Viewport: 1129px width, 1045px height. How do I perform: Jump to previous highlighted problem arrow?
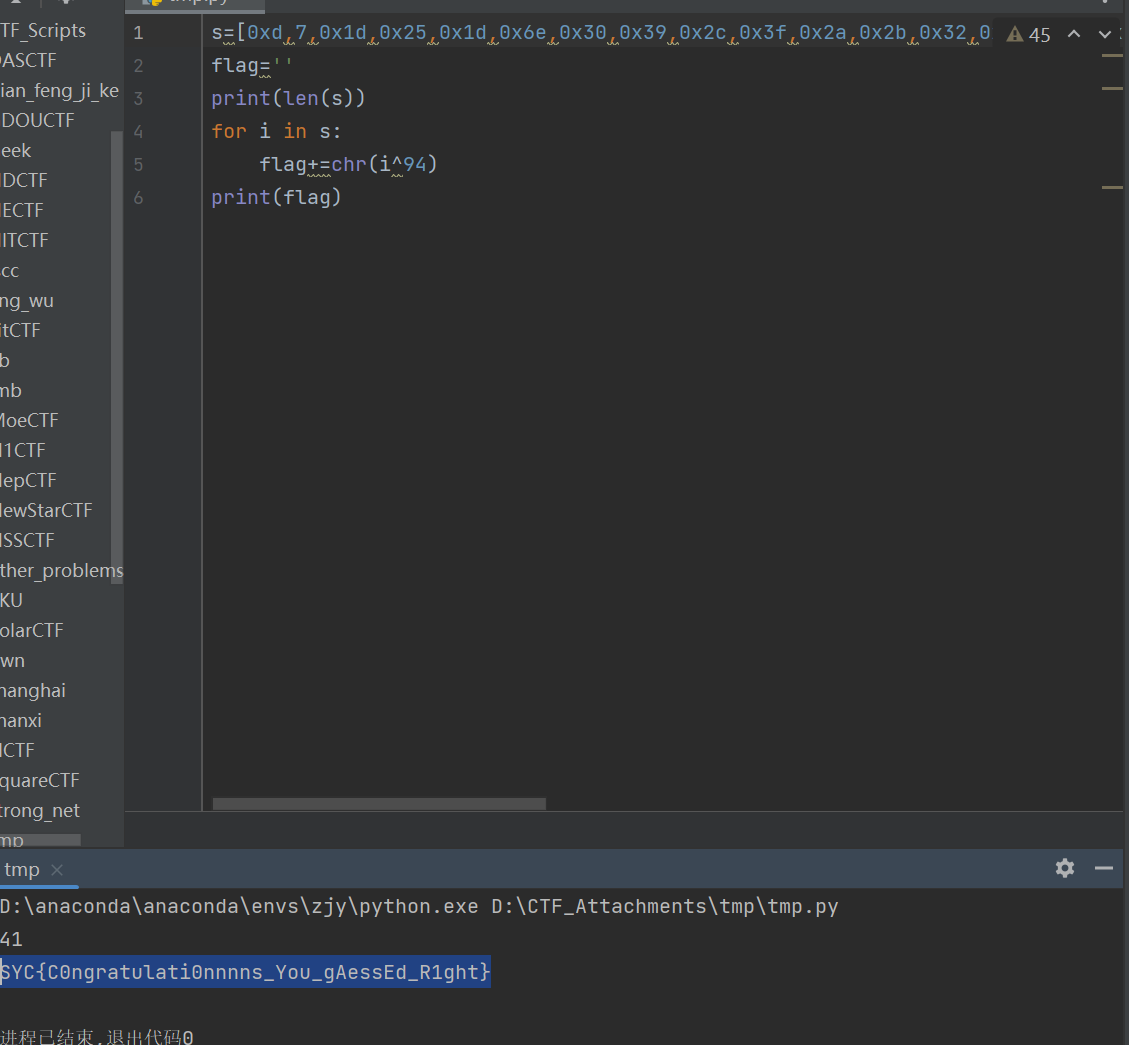pos(1074,34)
